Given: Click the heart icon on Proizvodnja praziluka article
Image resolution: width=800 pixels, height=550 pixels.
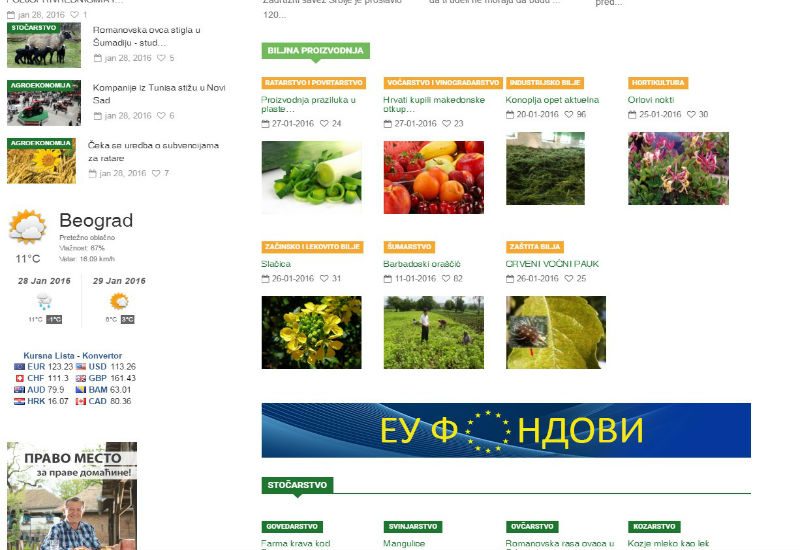Looking at the screenshot, I should click(x=324, y=123).
